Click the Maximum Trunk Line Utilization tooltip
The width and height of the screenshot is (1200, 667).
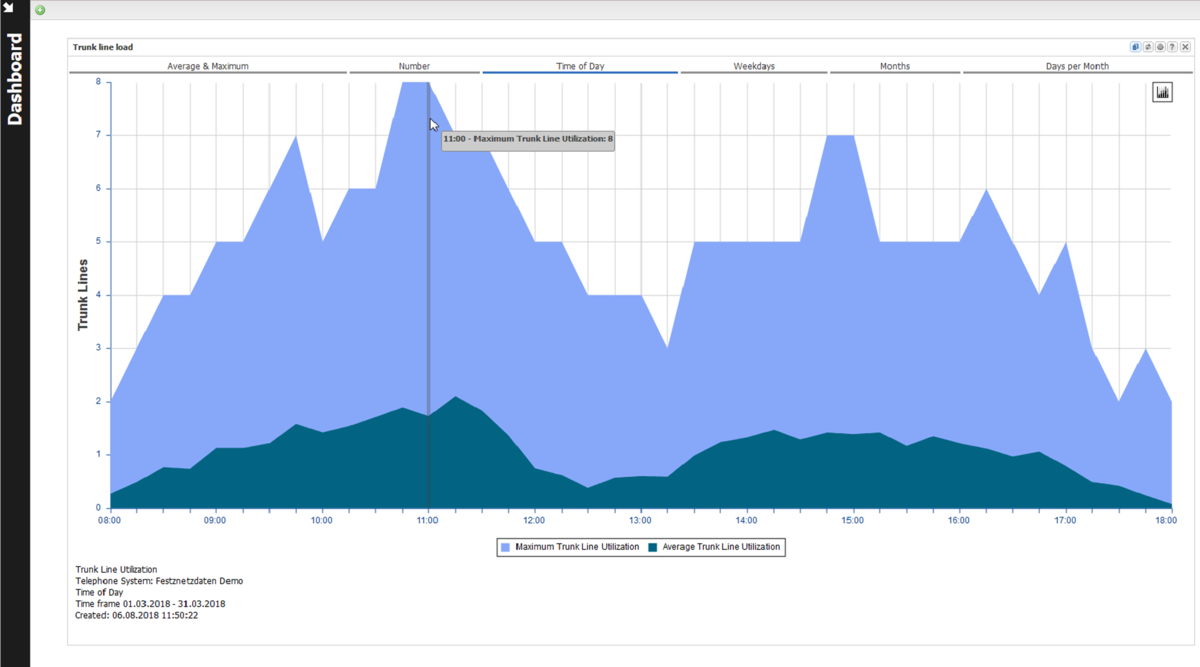pos(528,139)
